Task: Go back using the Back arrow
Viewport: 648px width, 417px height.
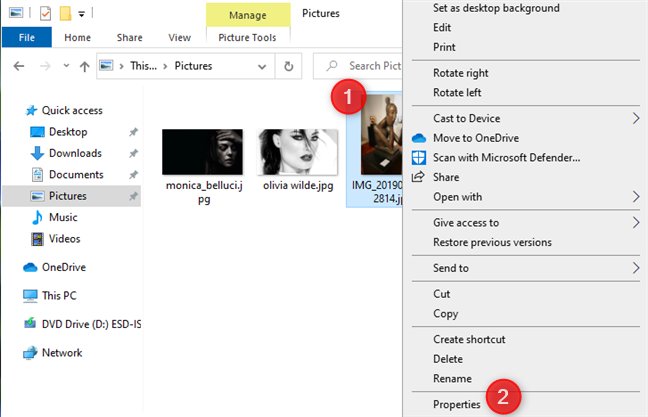Action: pos(19,66)
